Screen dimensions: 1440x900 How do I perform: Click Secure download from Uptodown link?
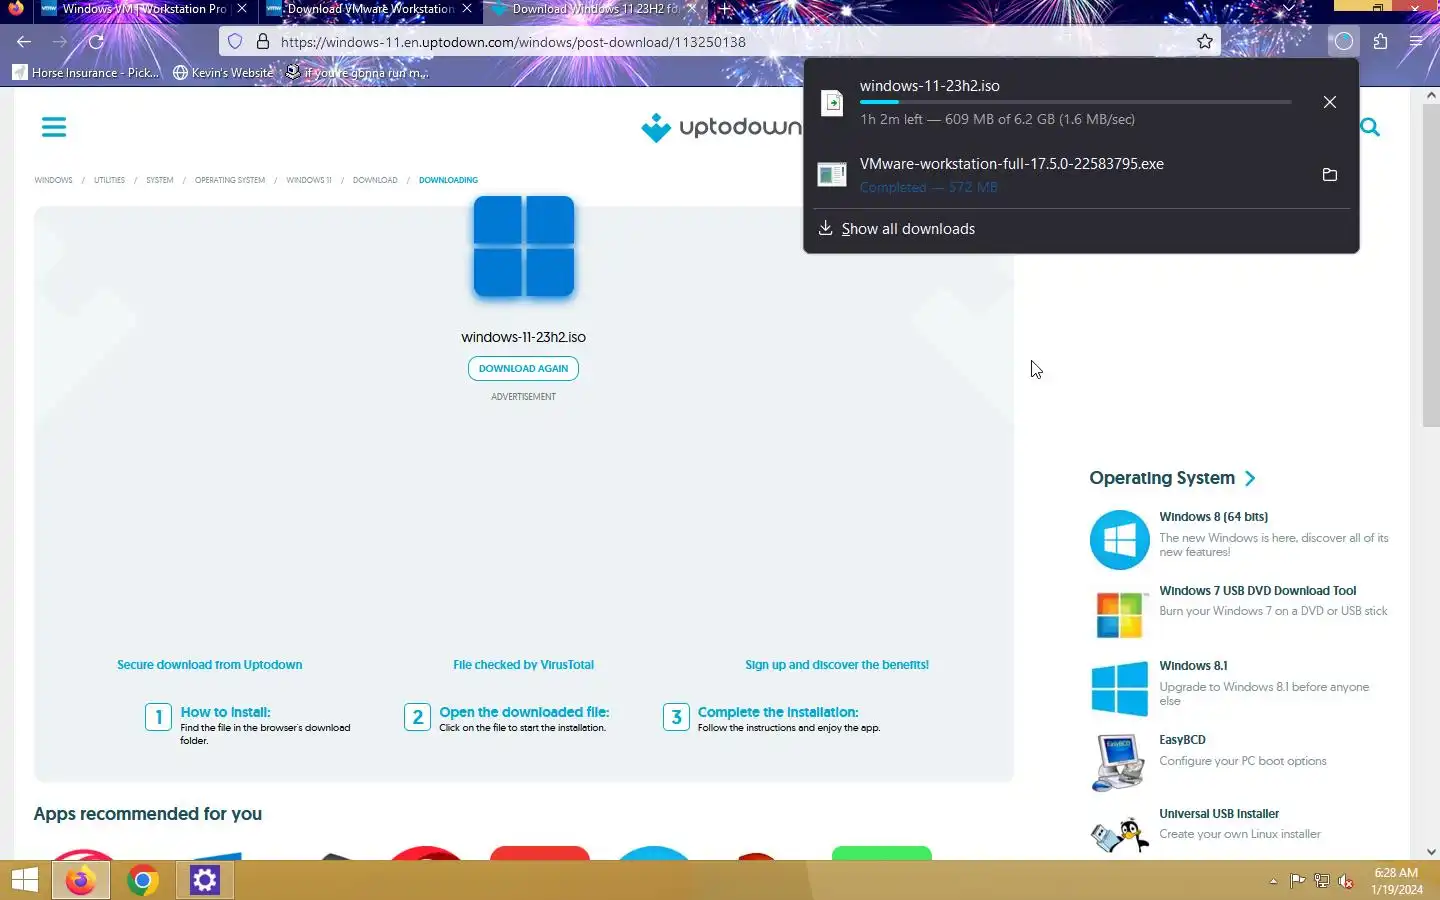coord(209,665)
